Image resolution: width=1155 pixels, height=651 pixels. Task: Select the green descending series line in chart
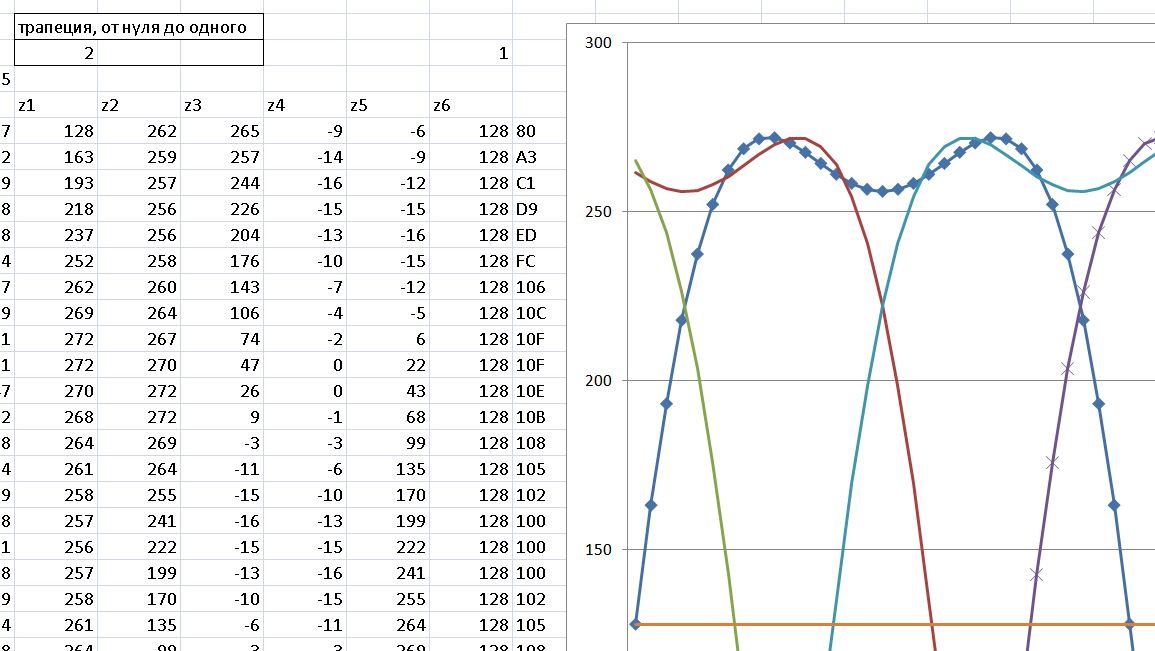click(698, 368)
